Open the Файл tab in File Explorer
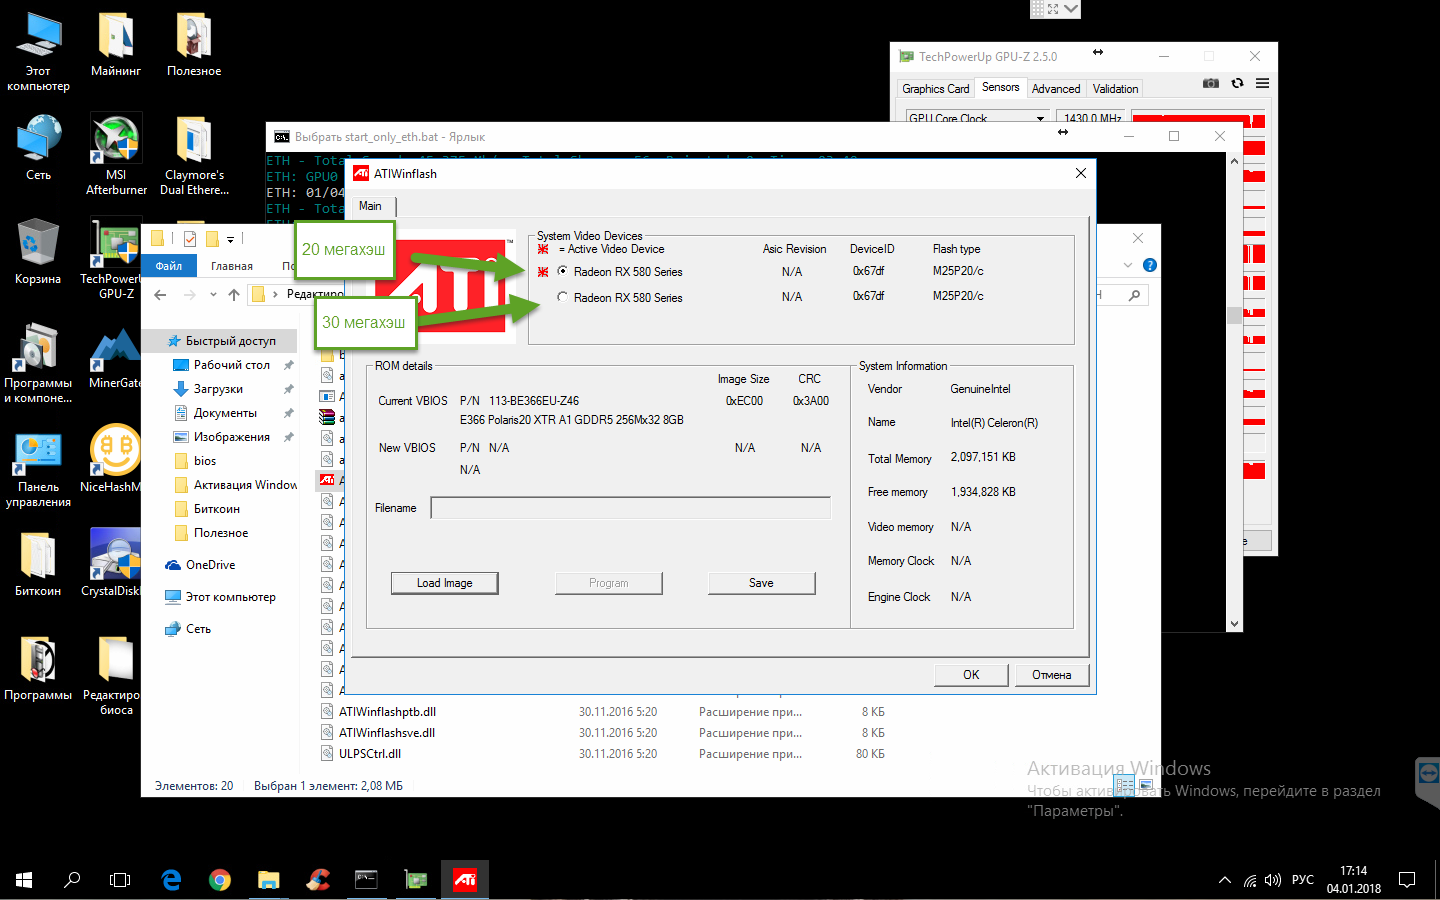This screenshot has width=1440, height=900. (169, 266)
